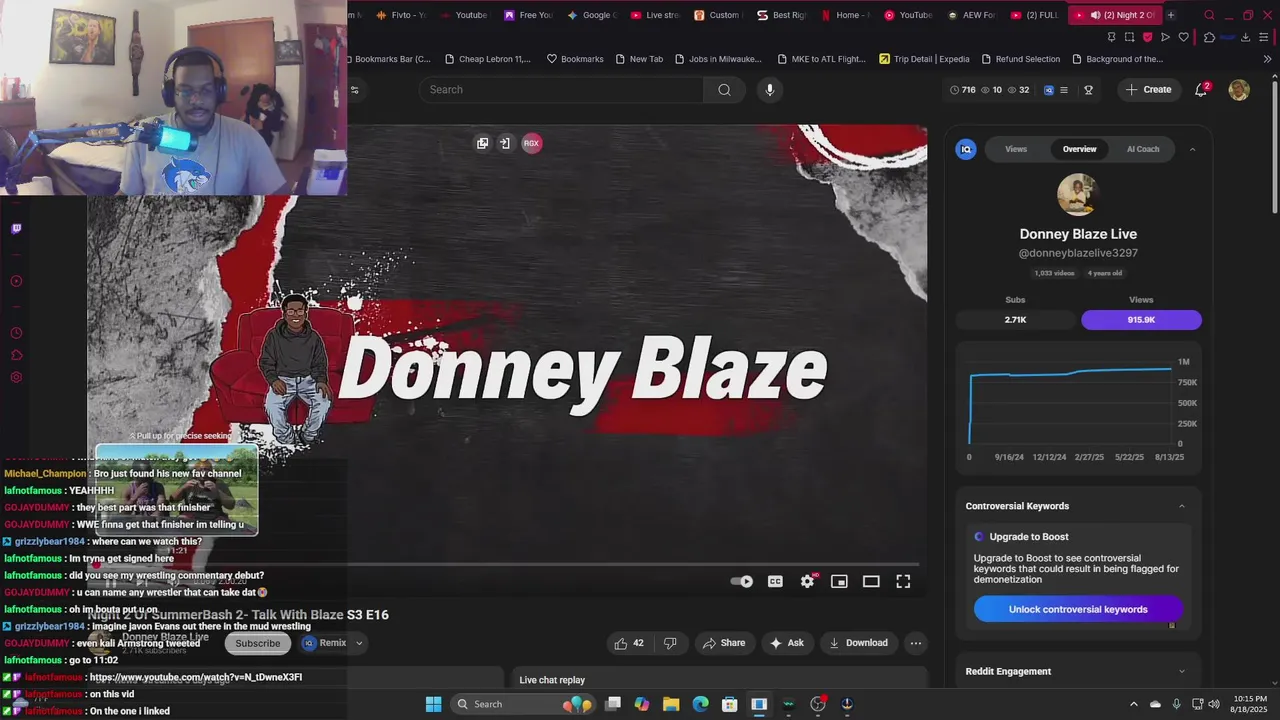Viewport: 1280px width, 720px height.
Task: Open YouTube notifications bell
Action: tap(1201, 90)
